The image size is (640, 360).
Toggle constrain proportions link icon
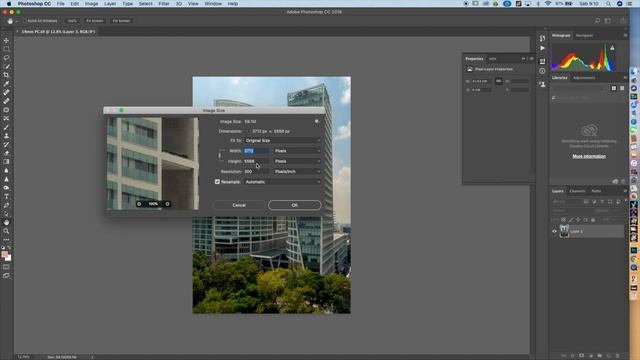(220, 156)
